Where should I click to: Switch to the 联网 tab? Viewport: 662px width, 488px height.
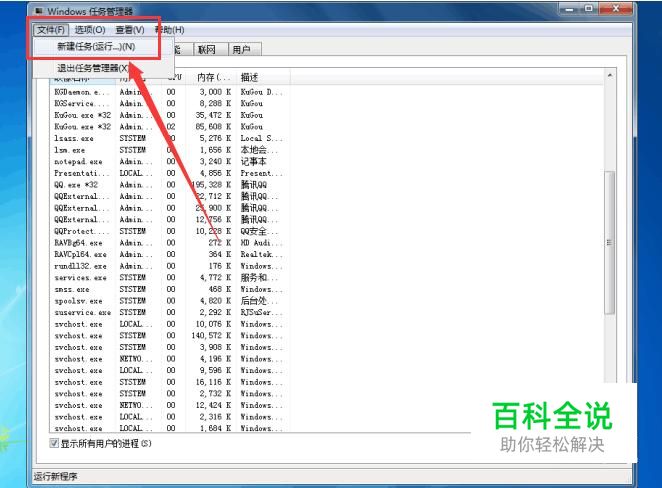(207, 50)
